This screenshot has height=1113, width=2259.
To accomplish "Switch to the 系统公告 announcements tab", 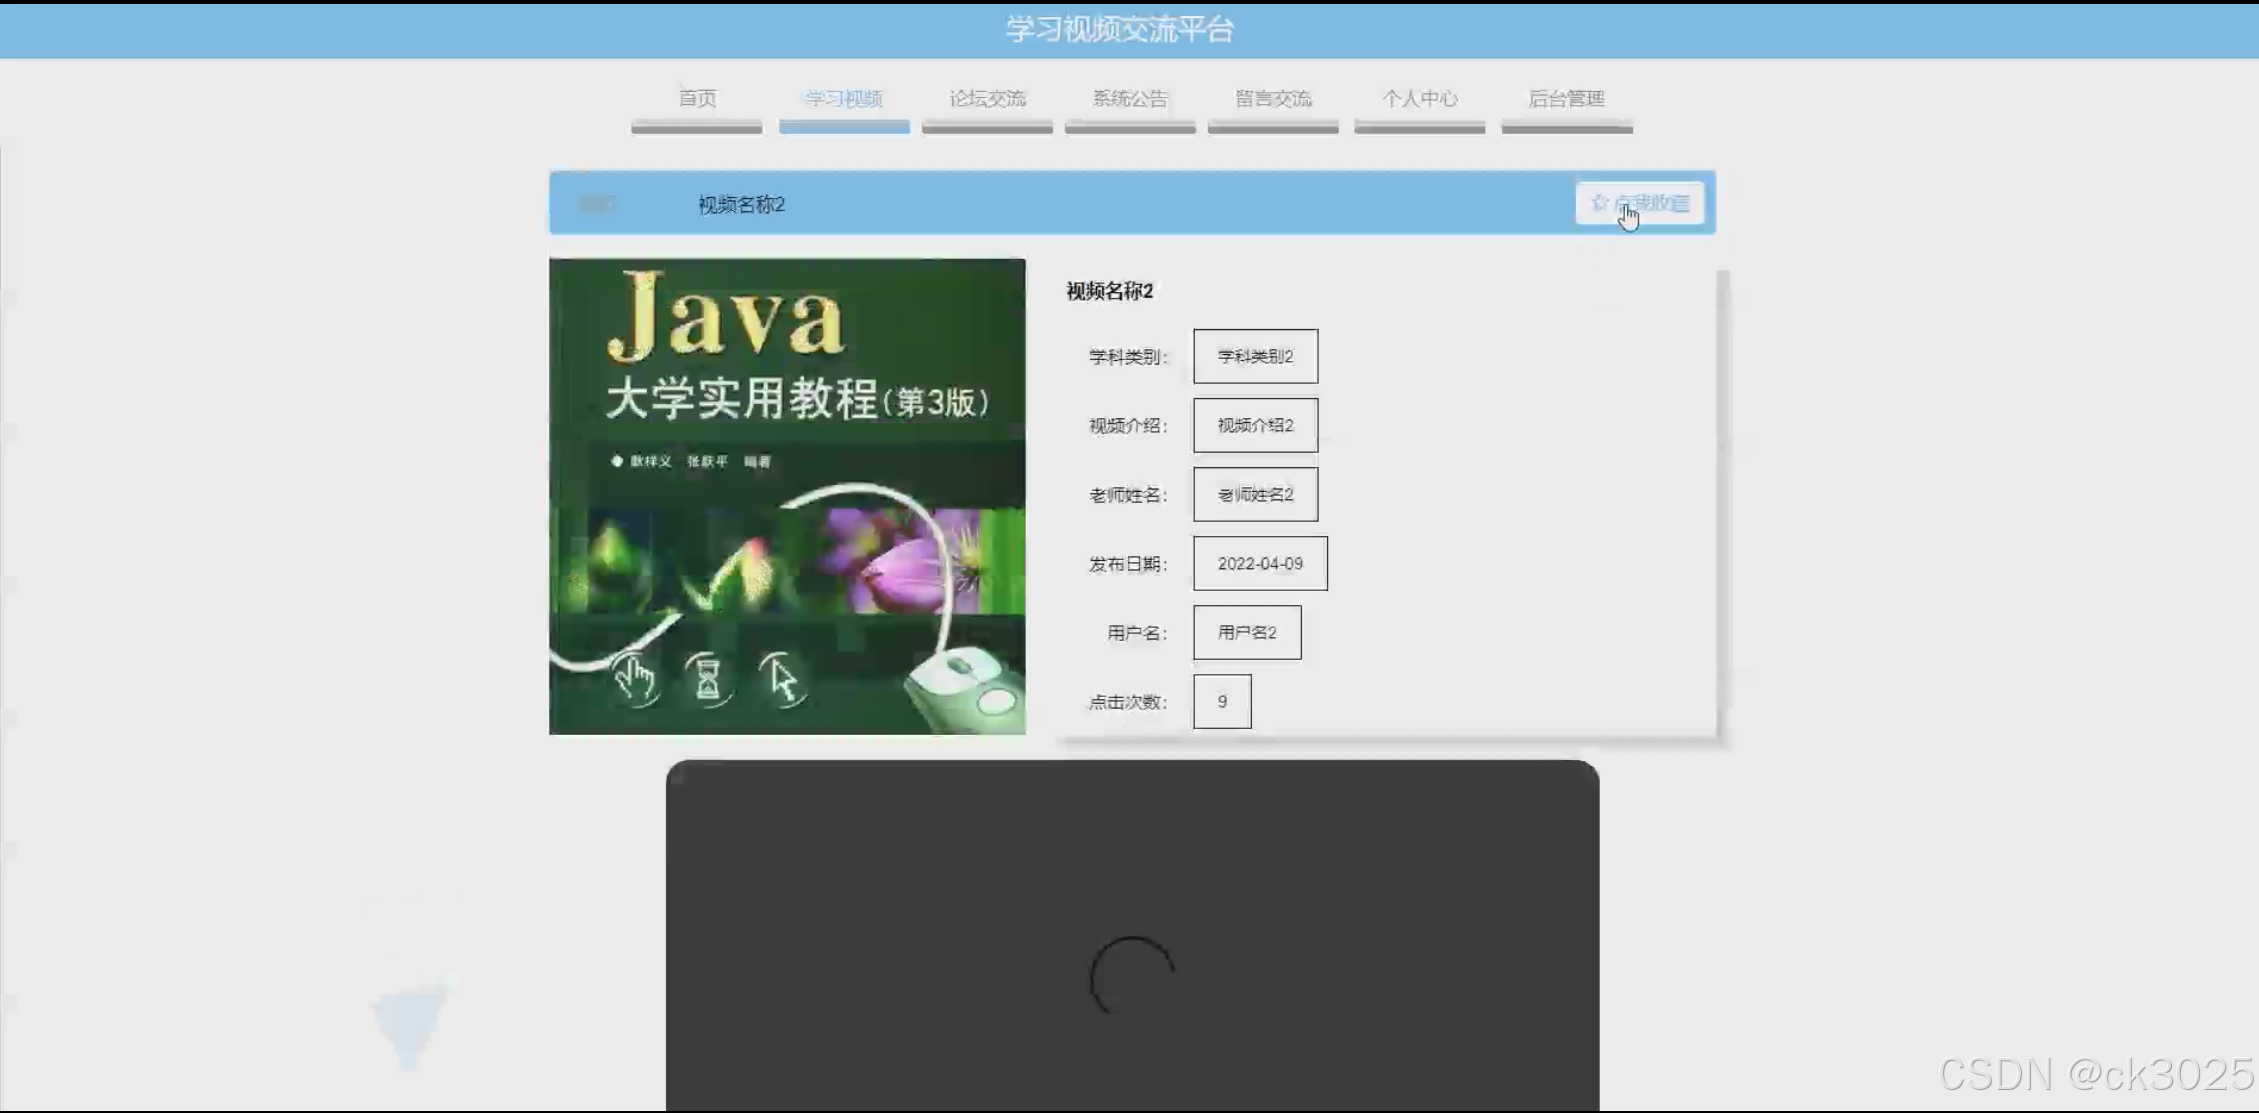I will [1130, 99].
